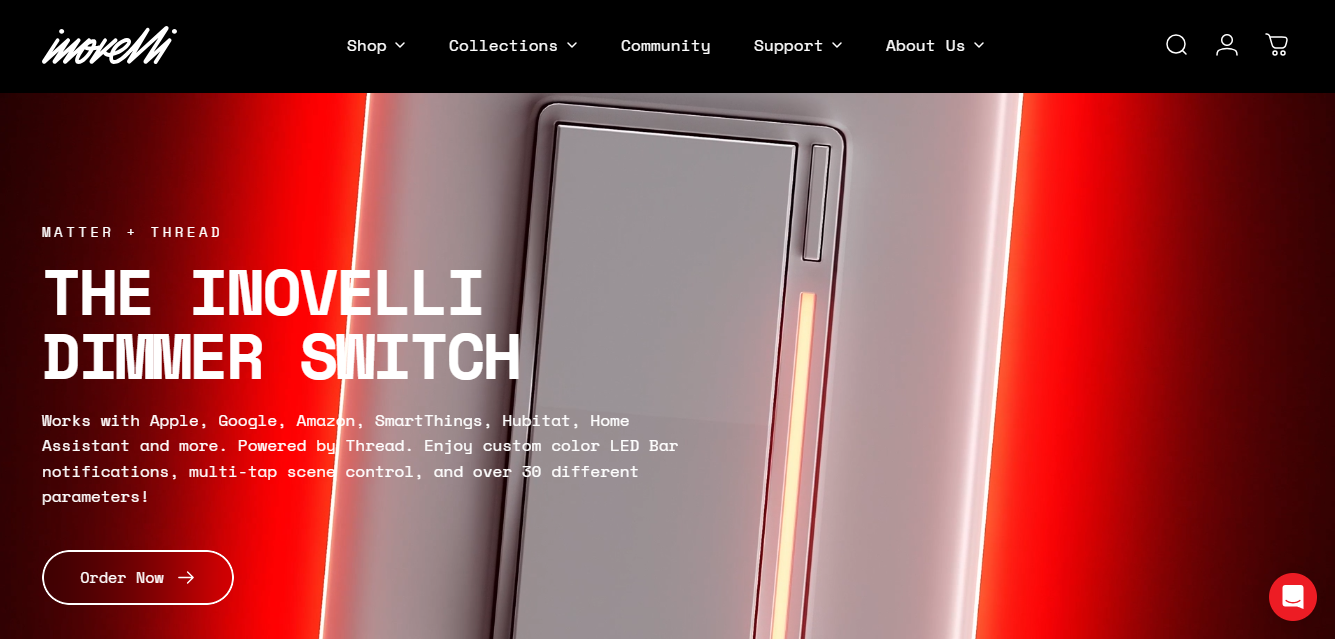Click the Inovelli Dimmer Switch headline
This screenshot has height=639, width=1335.
click(x=281, y=326)
